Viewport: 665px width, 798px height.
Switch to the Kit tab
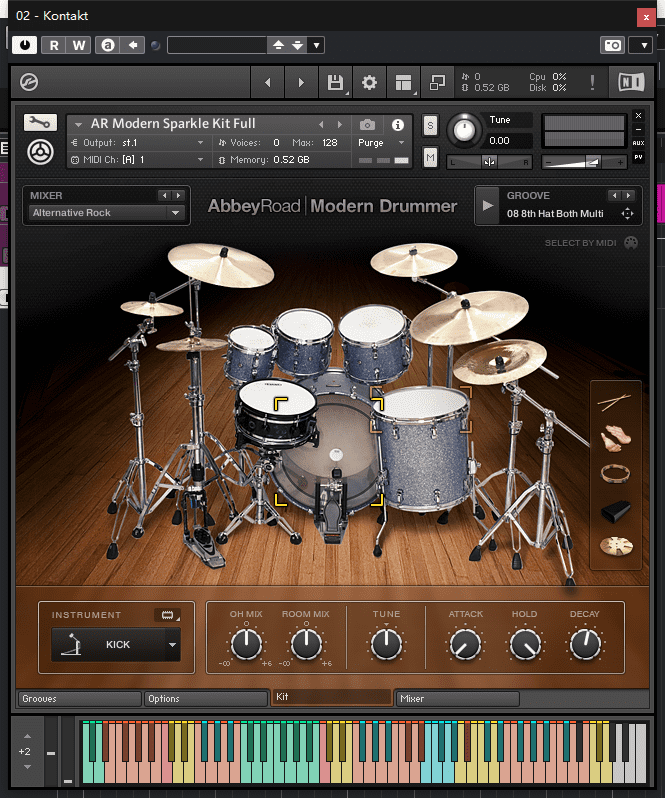click(331, 697)
